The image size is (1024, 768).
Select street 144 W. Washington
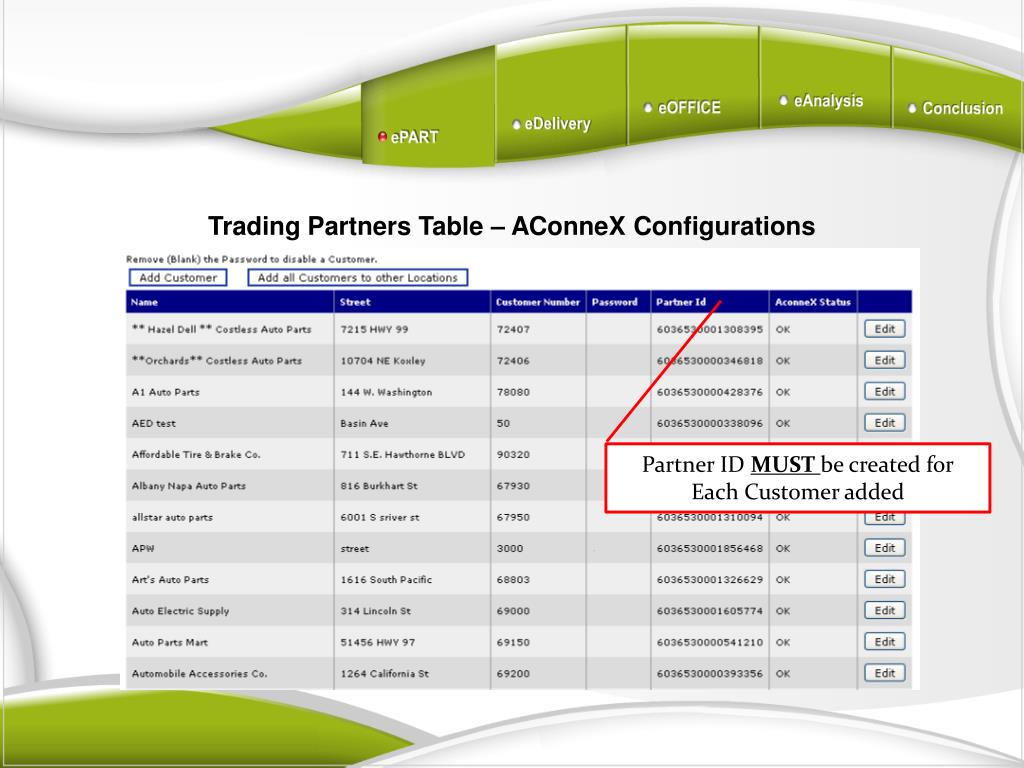click(386, 392)
